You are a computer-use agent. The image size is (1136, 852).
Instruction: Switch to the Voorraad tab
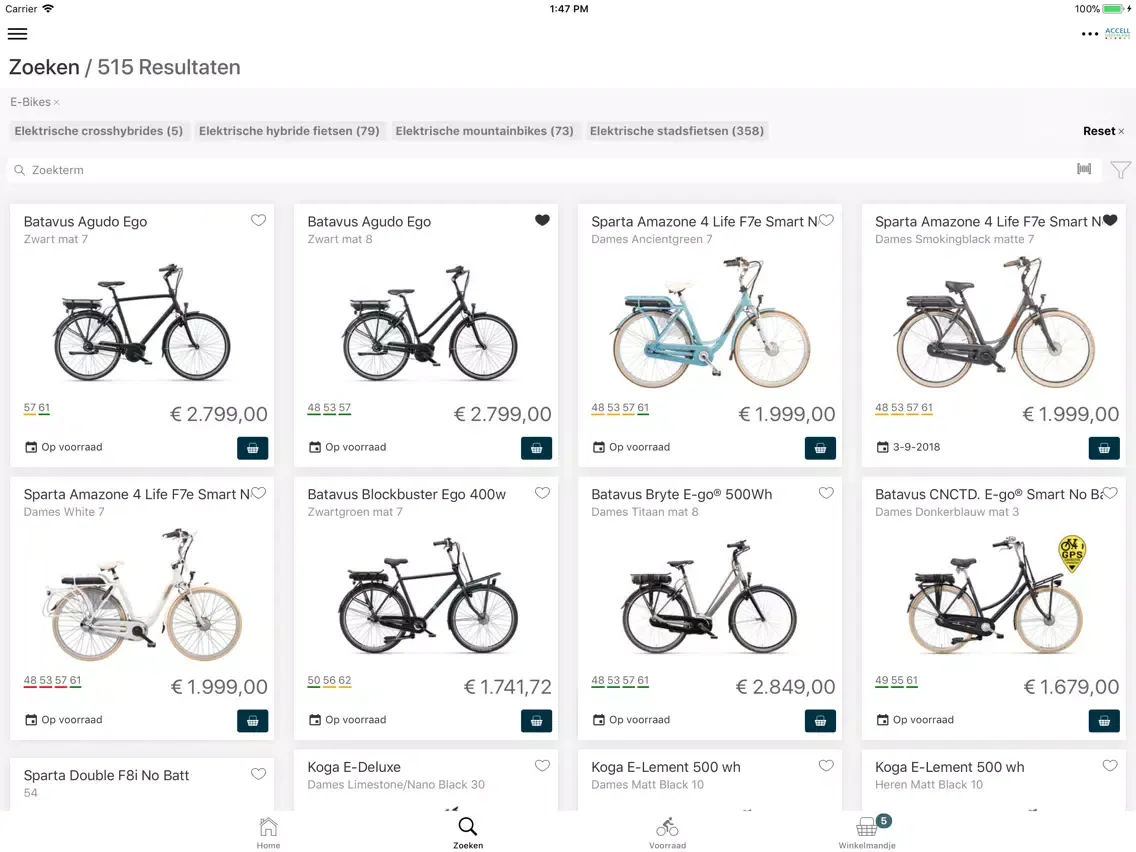667,833
